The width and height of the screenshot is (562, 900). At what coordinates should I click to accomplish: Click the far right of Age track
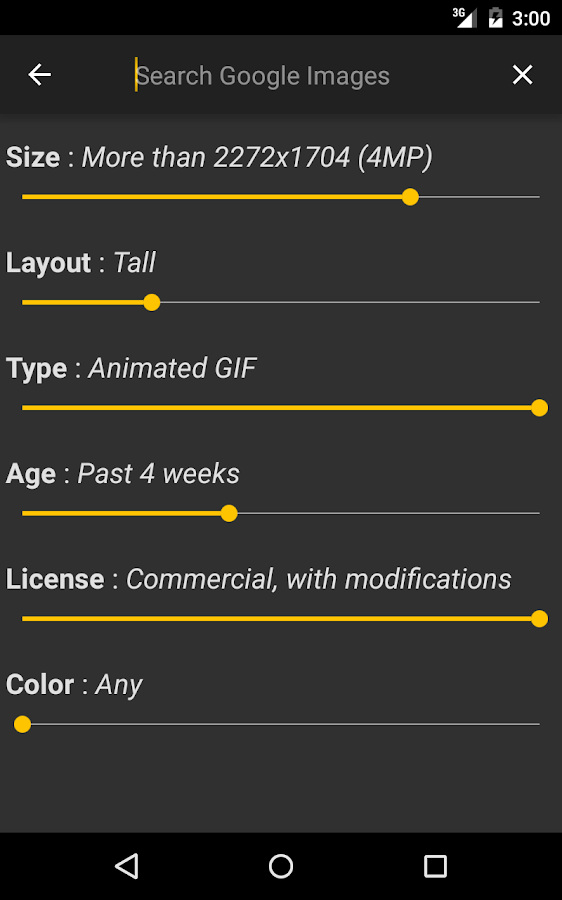528,513
